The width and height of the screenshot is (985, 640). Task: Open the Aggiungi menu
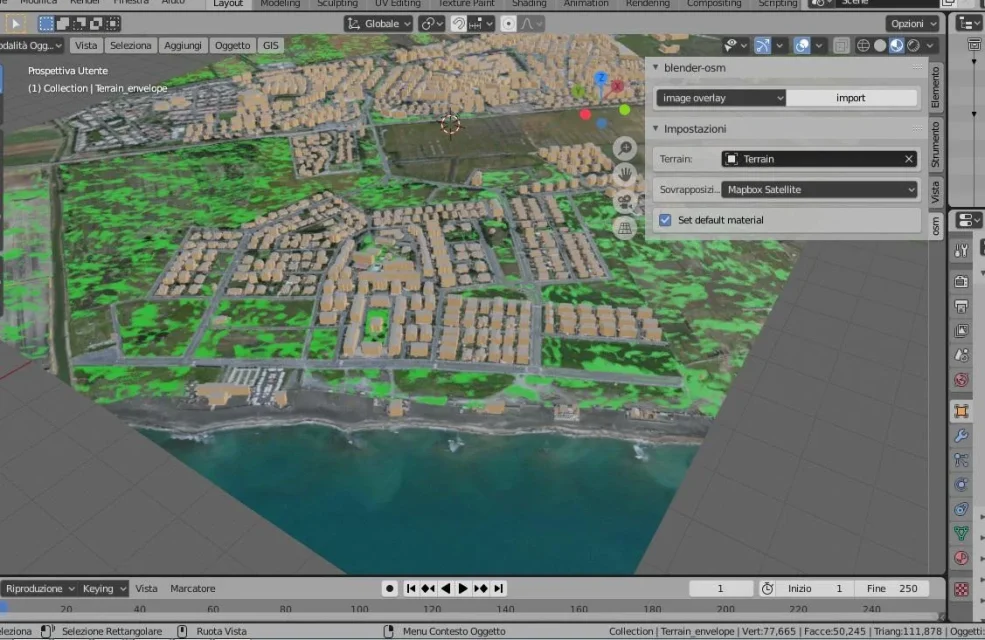pyautogui.click(x=183, y=45)
